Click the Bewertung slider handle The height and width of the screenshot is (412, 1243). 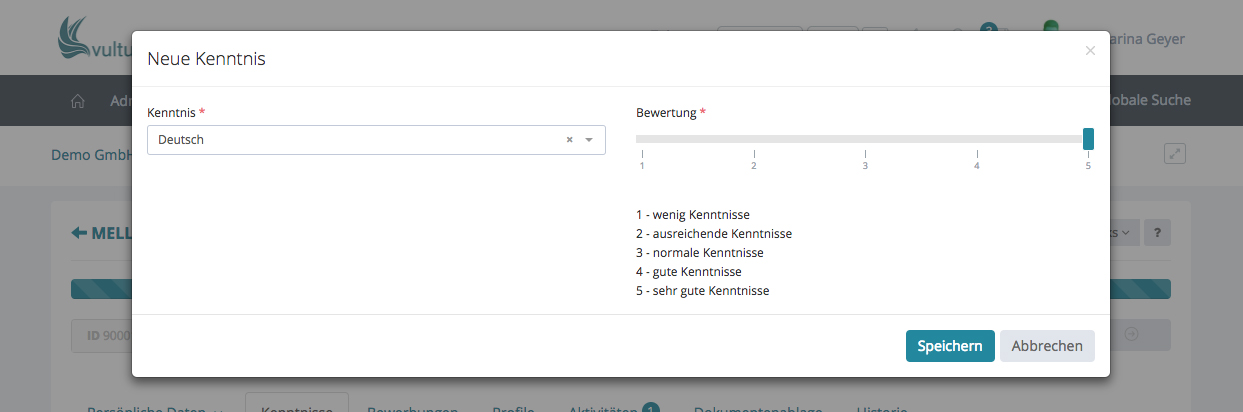pyautogui.click(x=1088, y=139)
